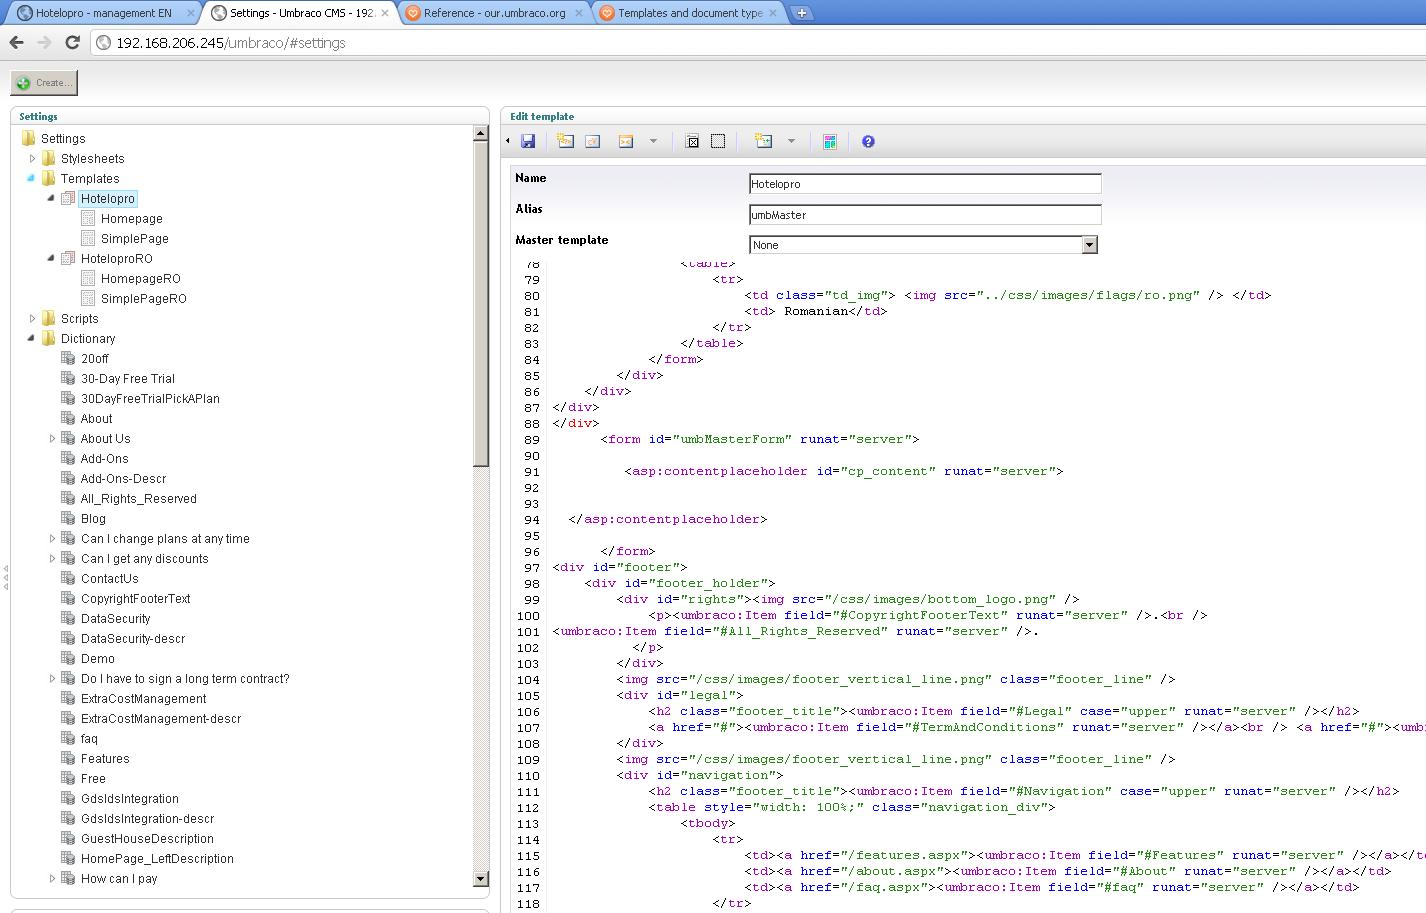Screen dimensions: 1426x913
Task: Click the panel collapse handle on left edge
Action: pyautogui.click(x=5, y=578)
